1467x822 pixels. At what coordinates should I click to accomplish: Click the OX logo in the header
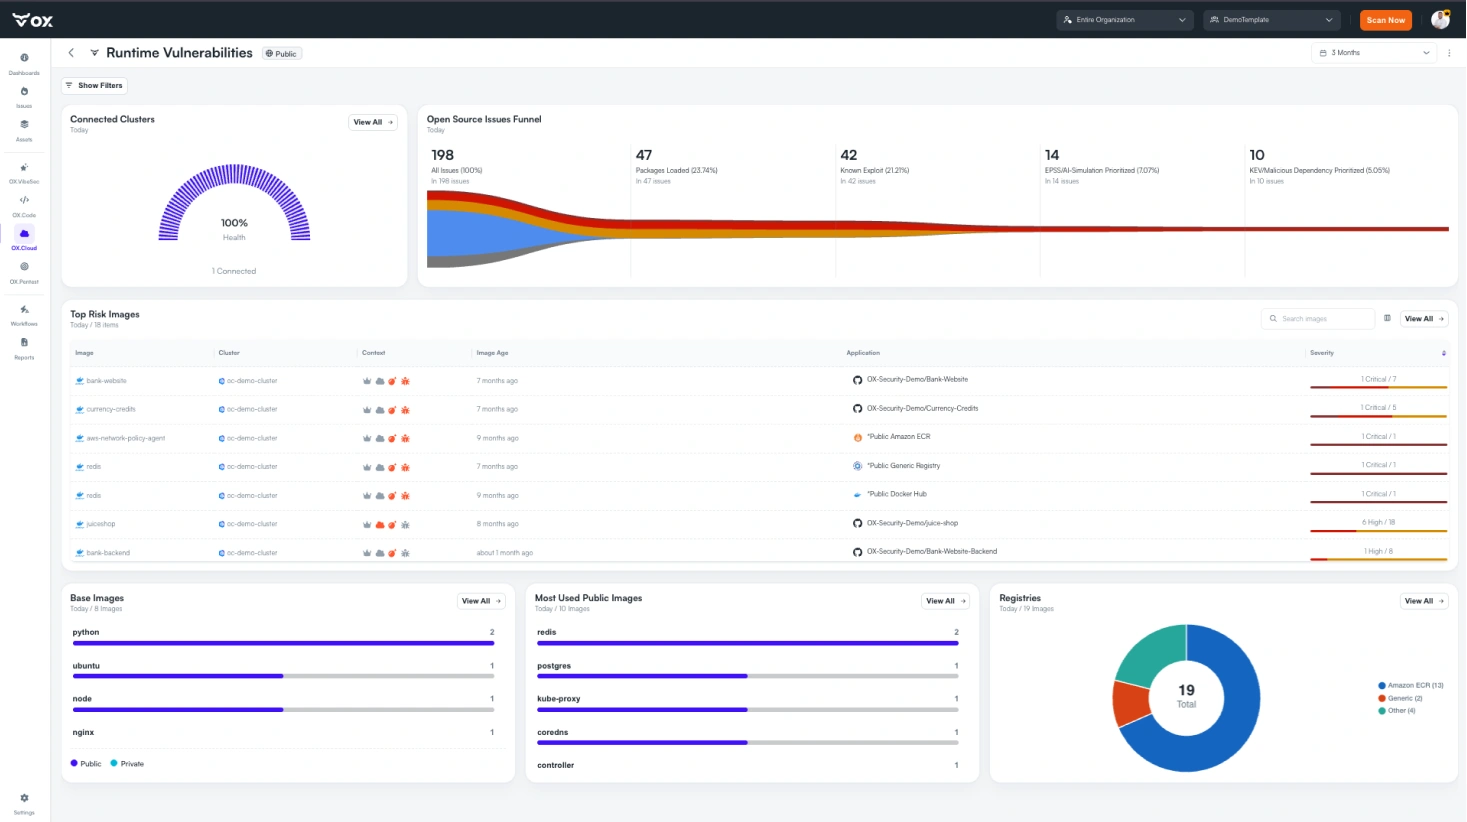click(33, 20)
